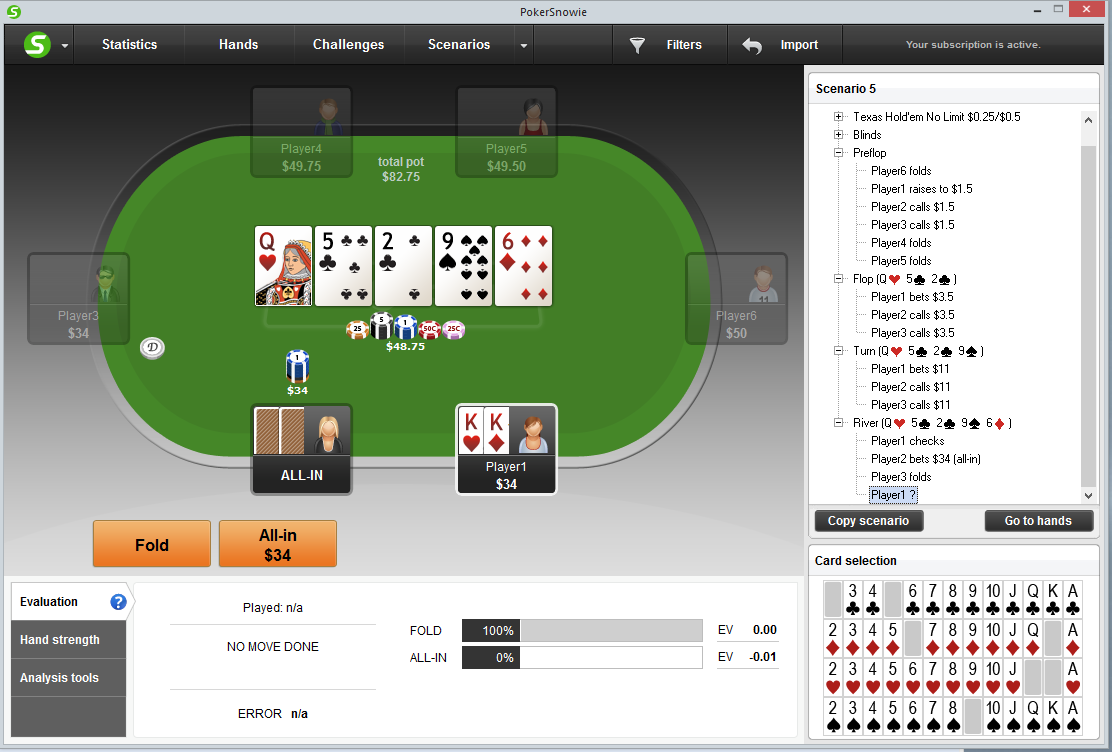1112x752 pixels.
Task: Select Ace of spades in card selection
Action: (x=1073, y=716)
